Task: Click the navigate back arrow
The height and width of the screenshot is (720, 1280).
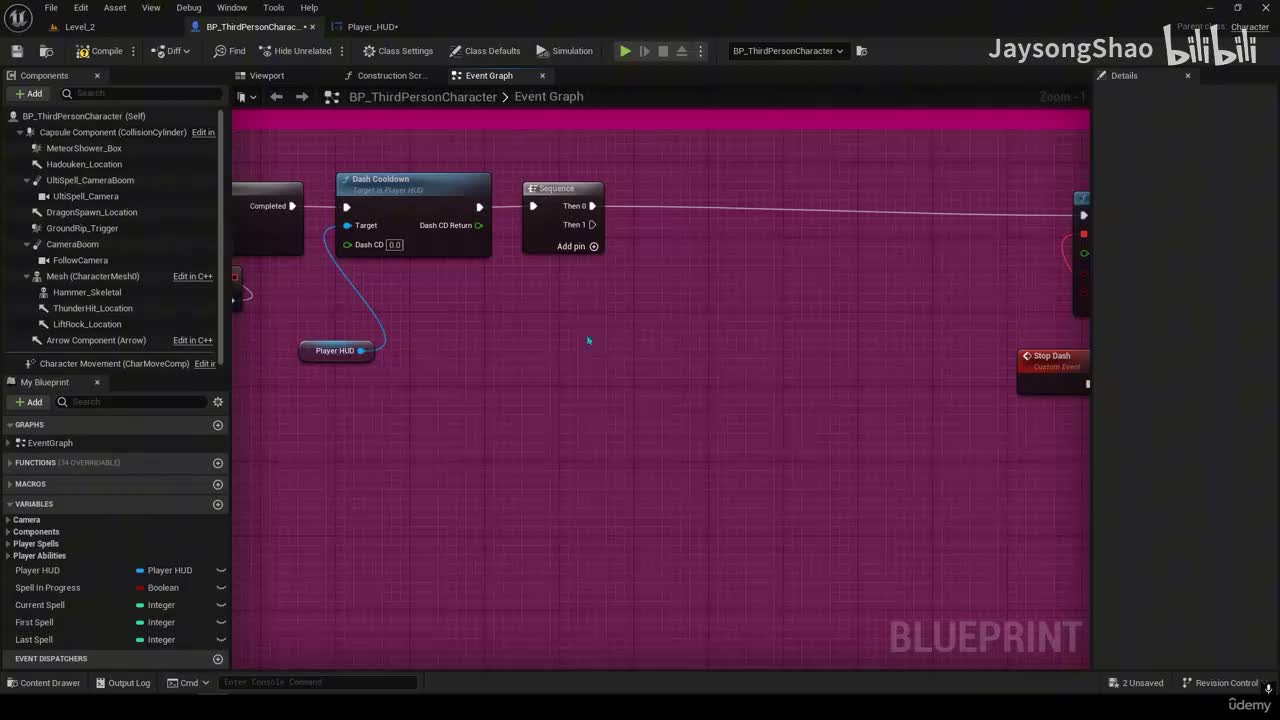Action: [x=276, y=97]
